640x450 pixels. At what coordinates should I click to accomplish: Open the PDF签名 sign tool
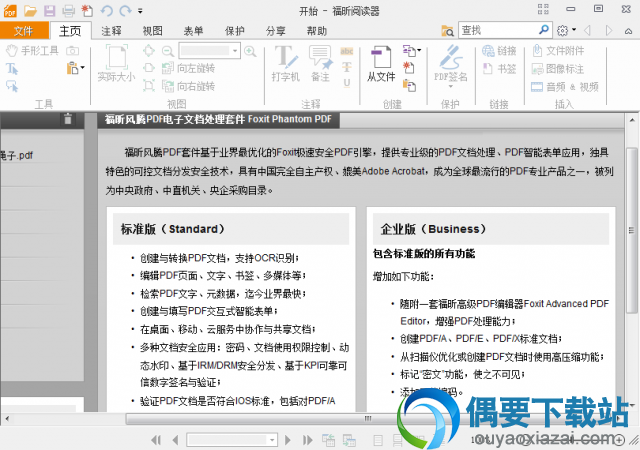(x=451, y=65)
